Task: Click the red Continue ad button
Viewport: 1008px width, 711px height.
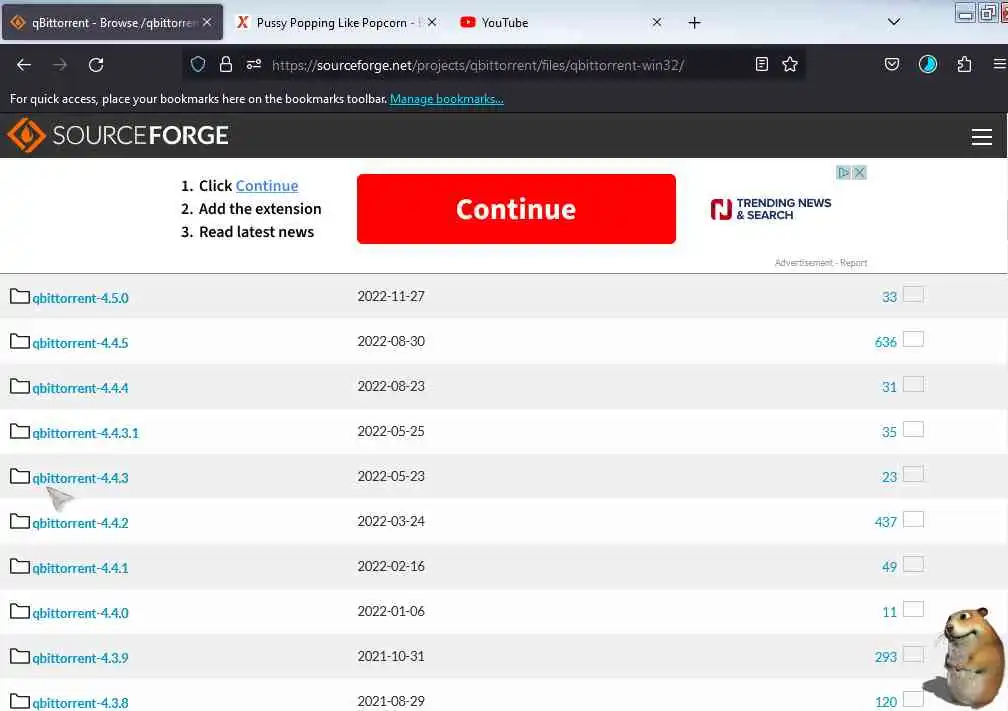Action: click(x=516, y=209)
